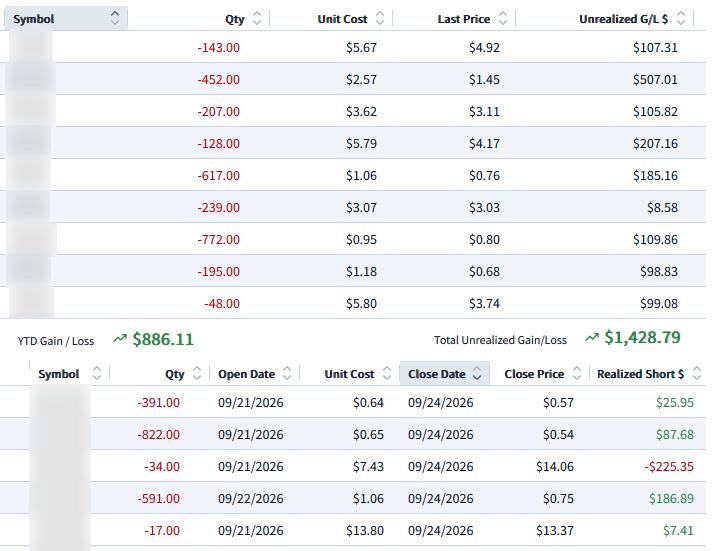
Task: Sort positions table by Symbol column arrows
Action: tap(115, 18)
